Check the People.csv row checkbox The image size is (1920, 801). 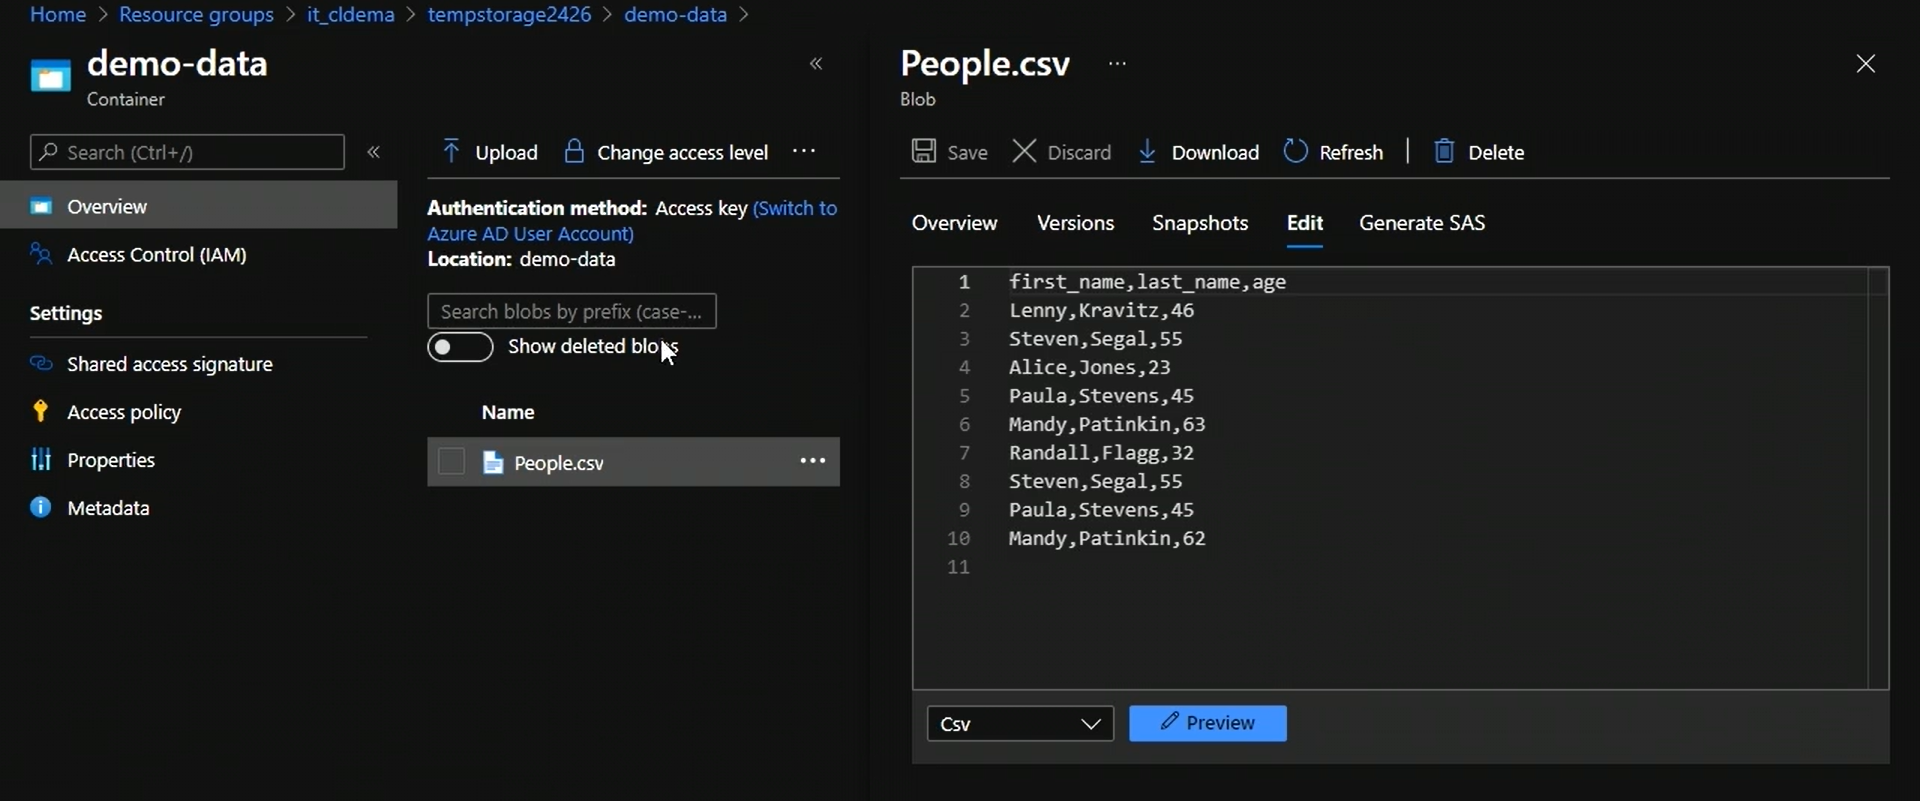[x=452, y=462]
